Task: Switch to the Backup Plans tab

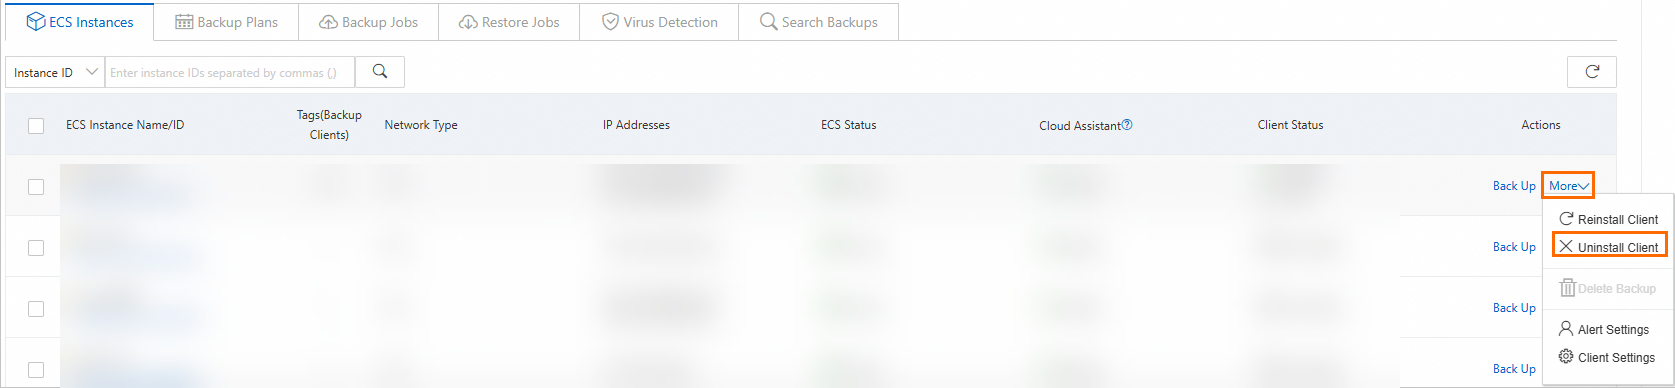Action: click(226, 22)
